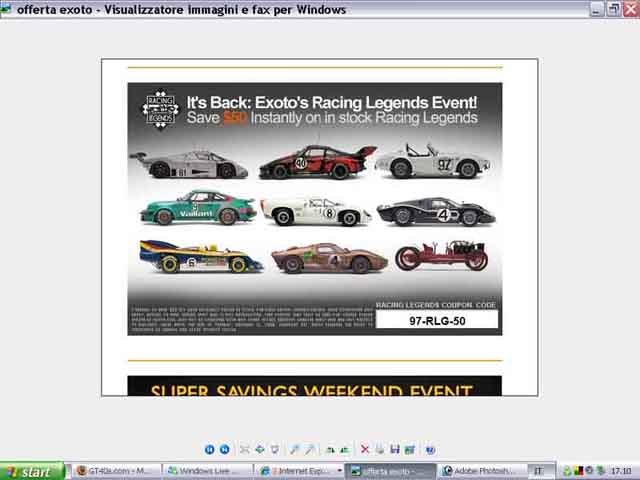Print the current image
The image size is (640, 480).
point(380,449)
